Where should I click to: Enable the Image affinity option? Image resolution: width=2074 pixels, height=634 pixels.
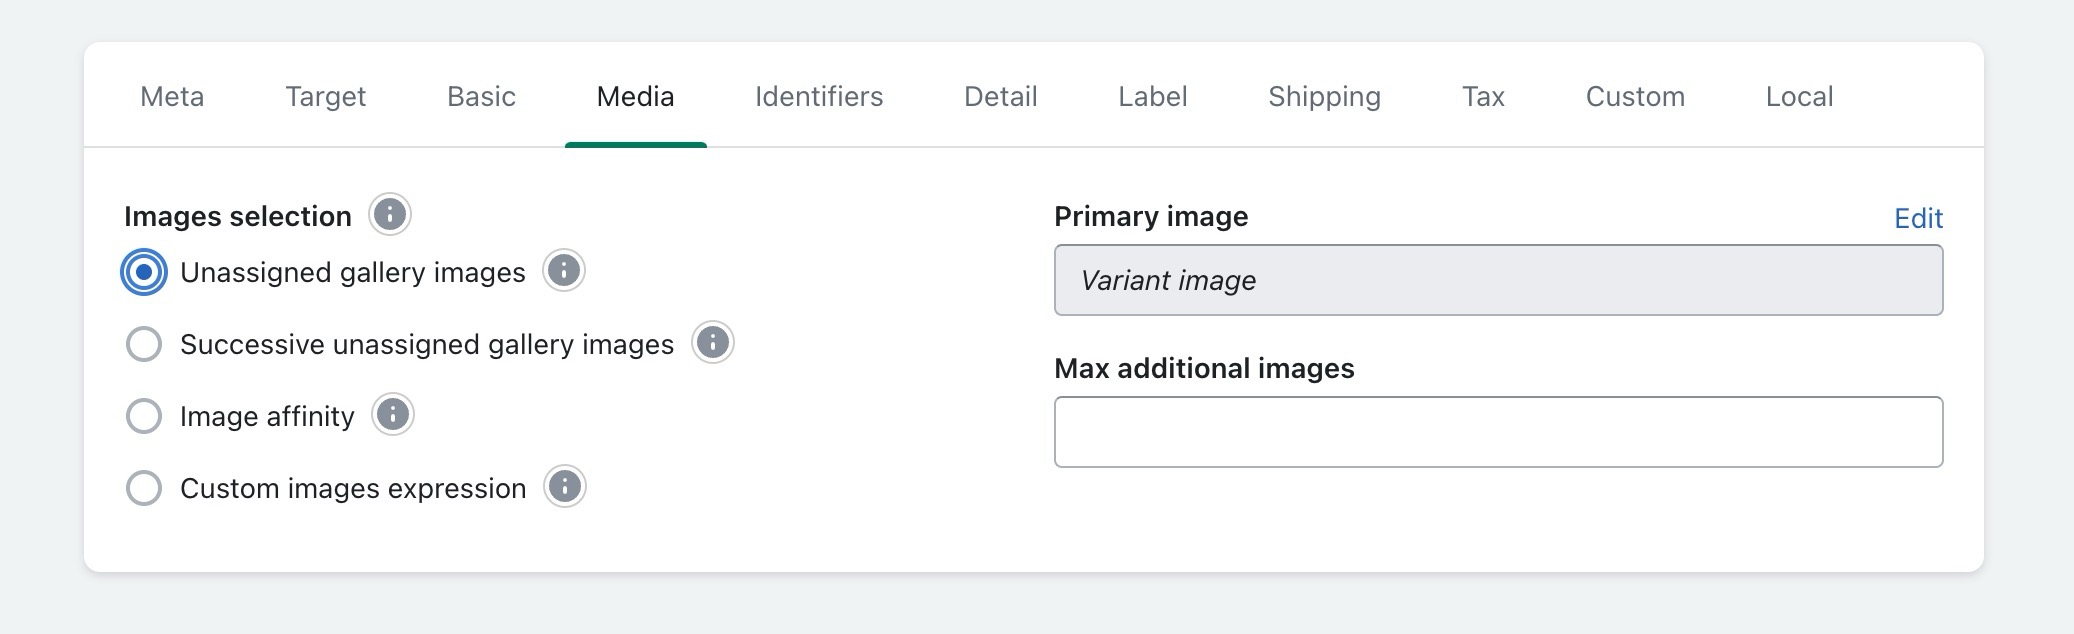pyautogui.click(x=144, y=415)
